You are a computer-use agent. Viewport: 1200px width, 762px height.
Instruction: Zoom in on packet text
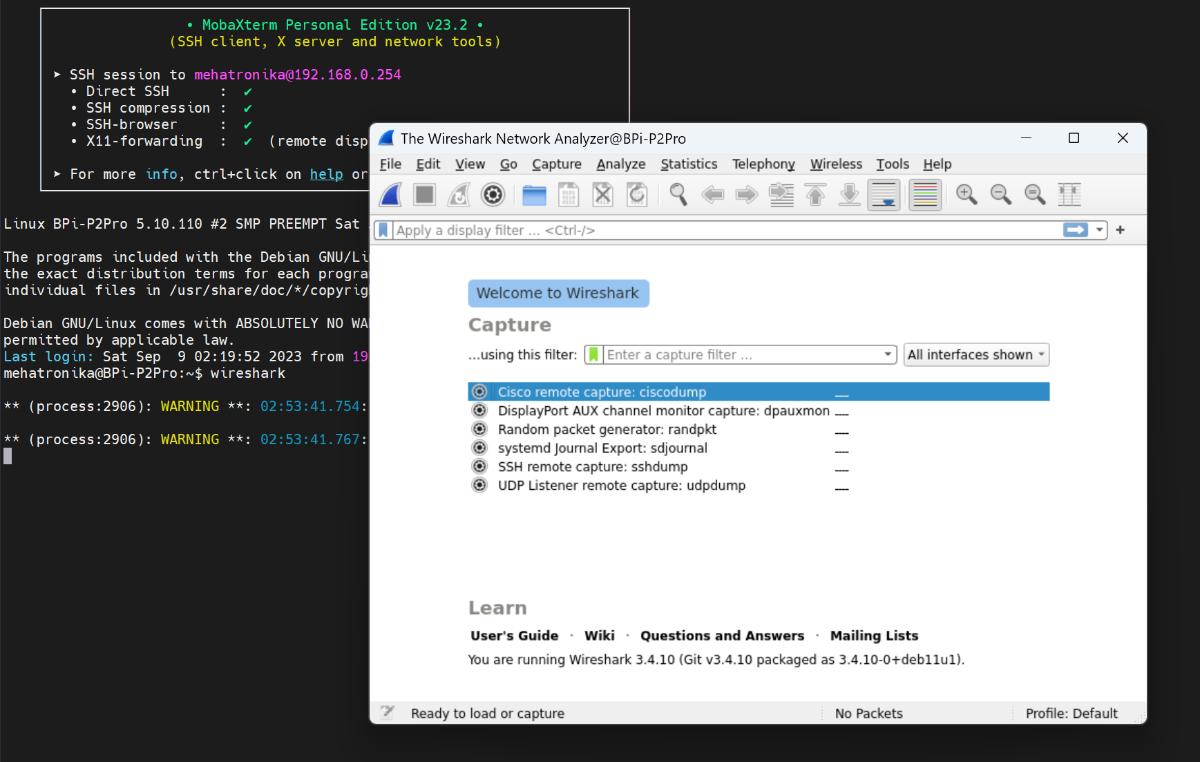[966, 195]
